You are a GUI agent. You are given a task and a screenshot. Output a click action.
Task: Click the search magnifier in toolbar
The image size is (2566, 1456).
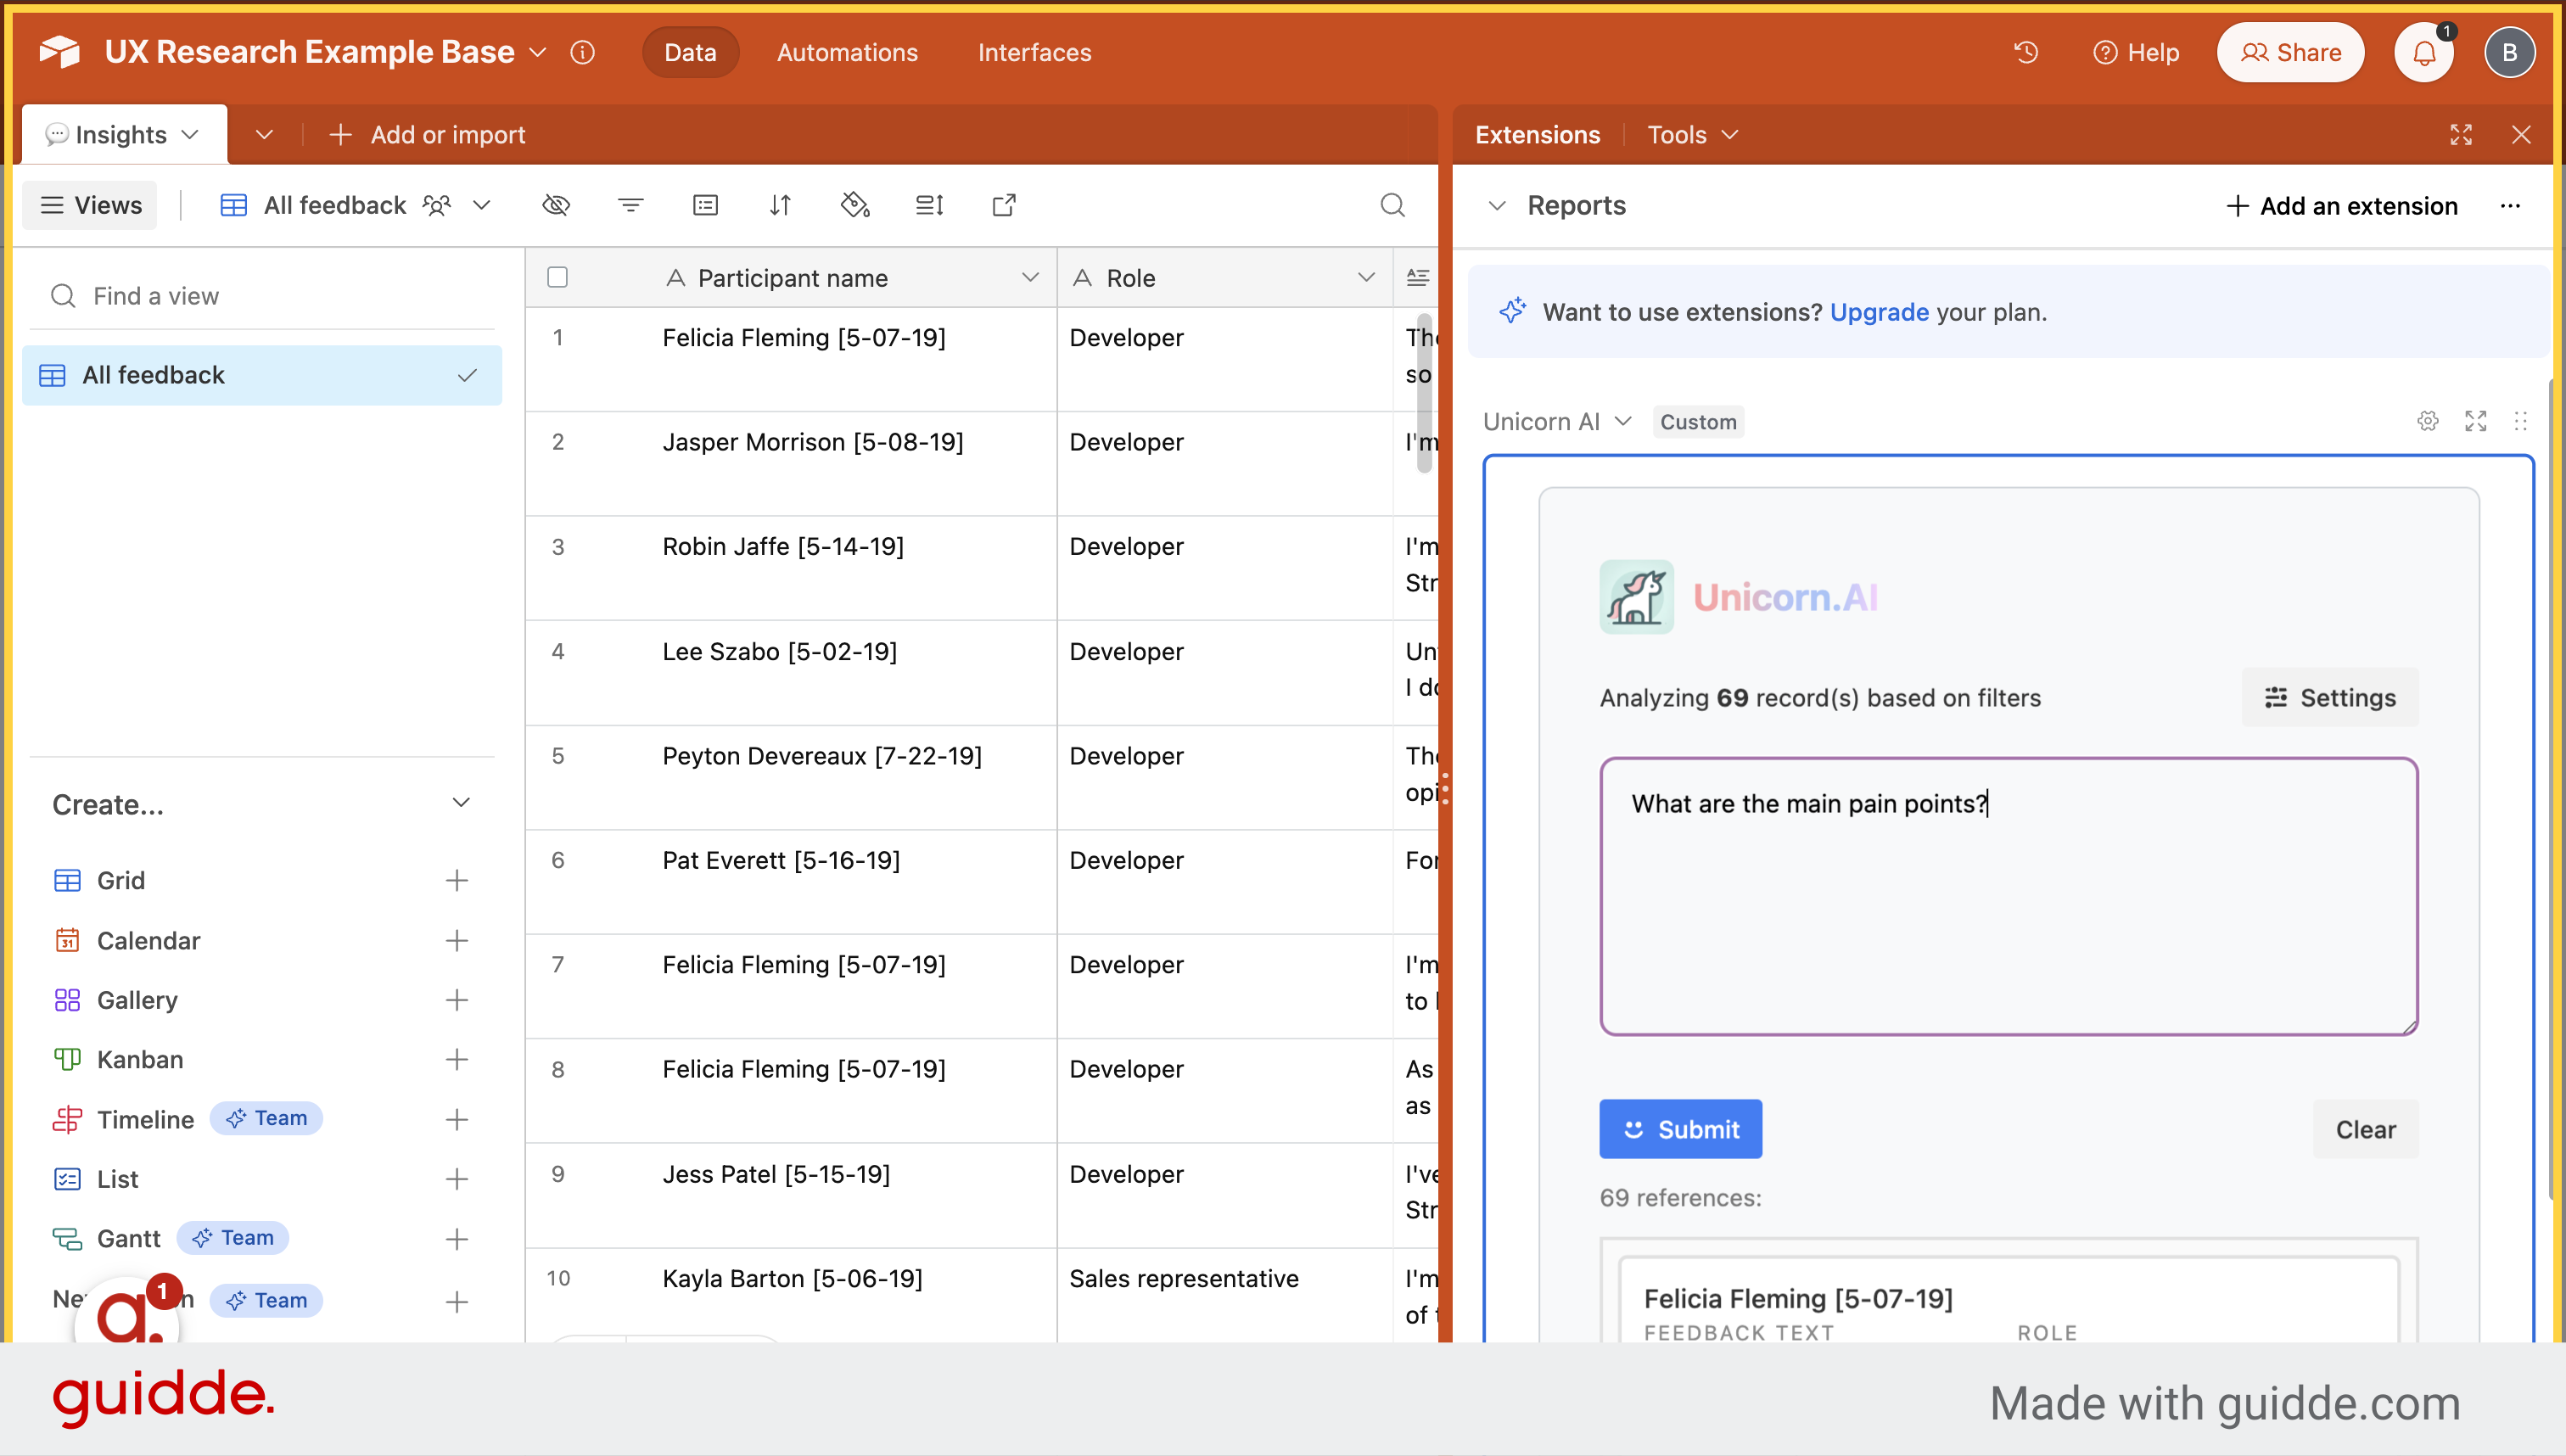[1392, 205]
